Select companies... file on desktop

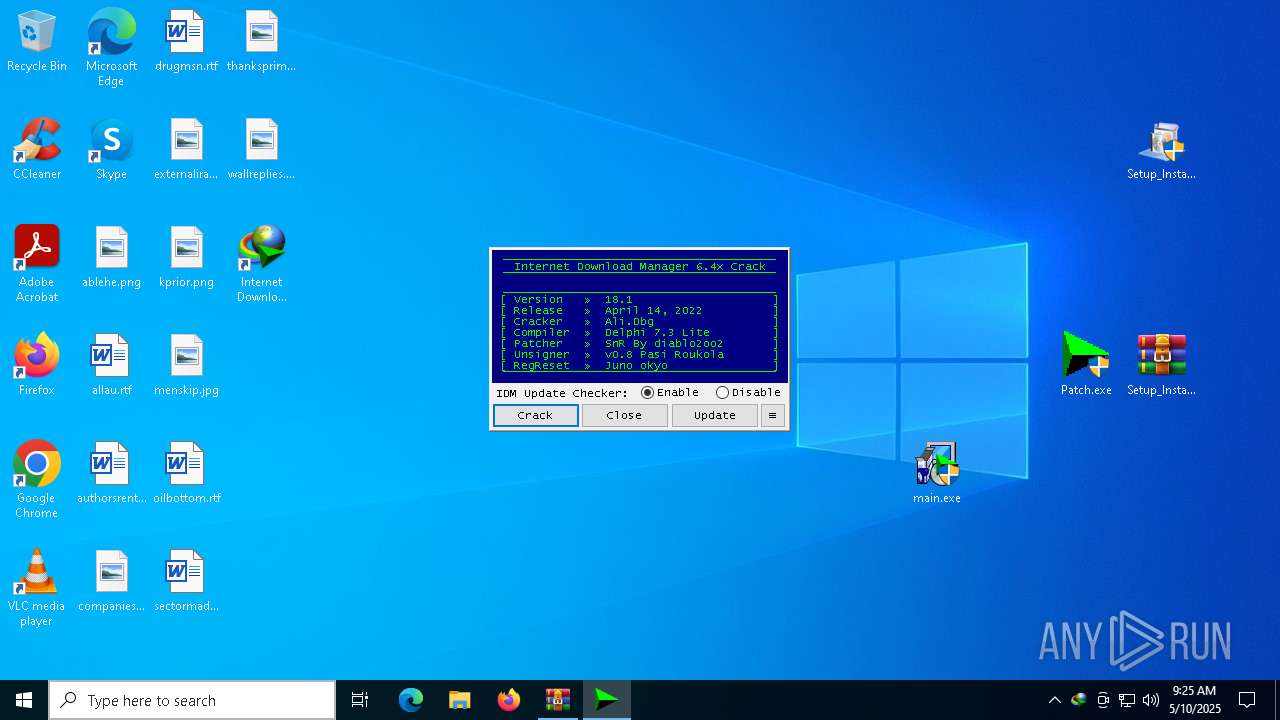(x=111, y=582)
